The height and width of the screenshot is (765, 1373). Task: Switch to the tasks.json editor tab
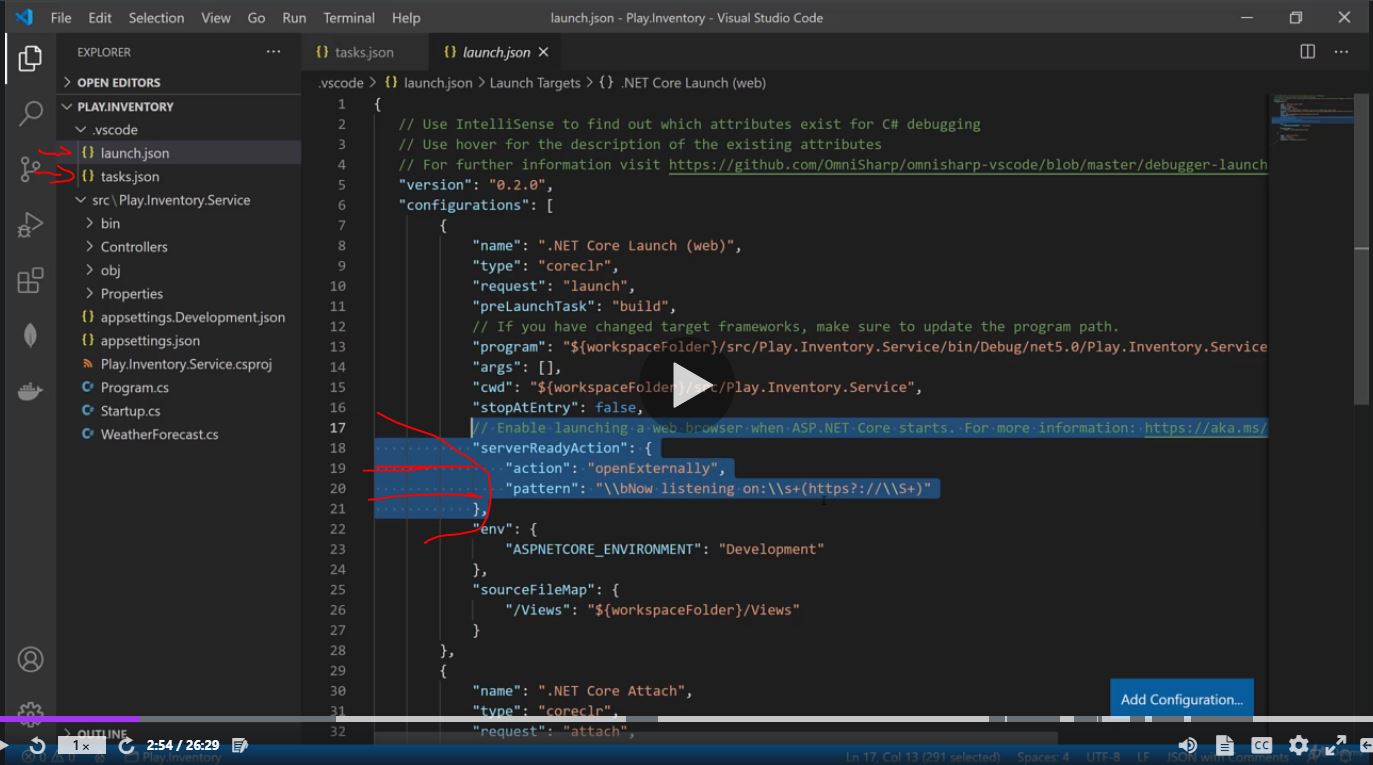(x=364, y=52)
